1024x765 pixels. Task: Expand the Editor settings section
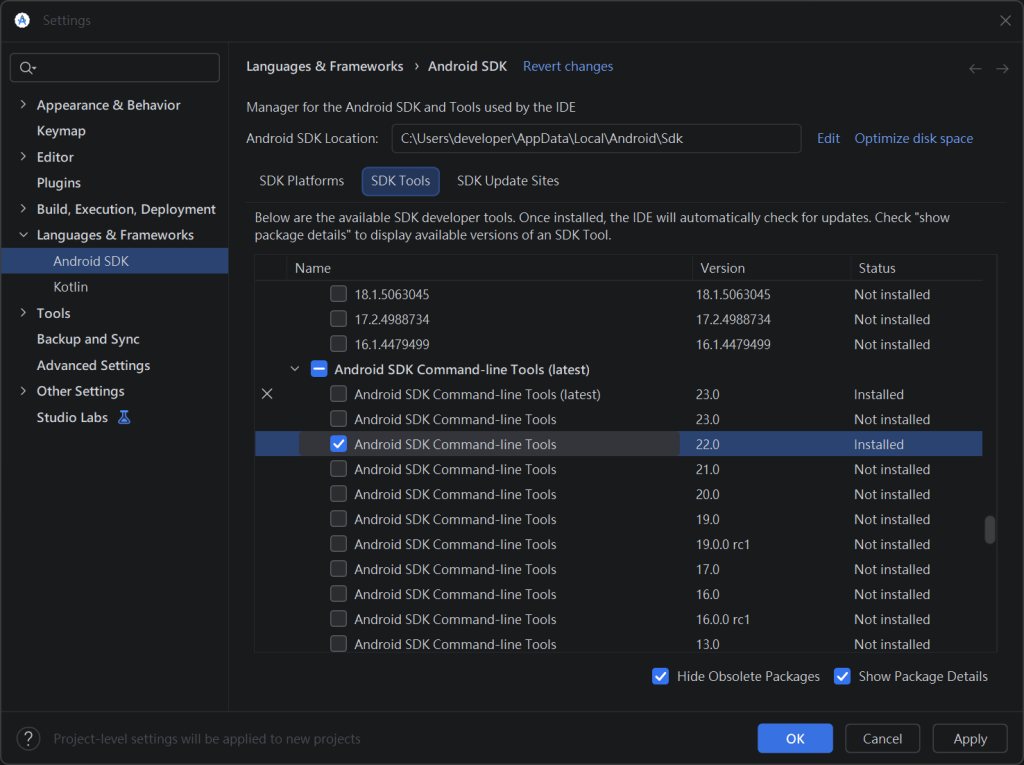coord(24,157)
